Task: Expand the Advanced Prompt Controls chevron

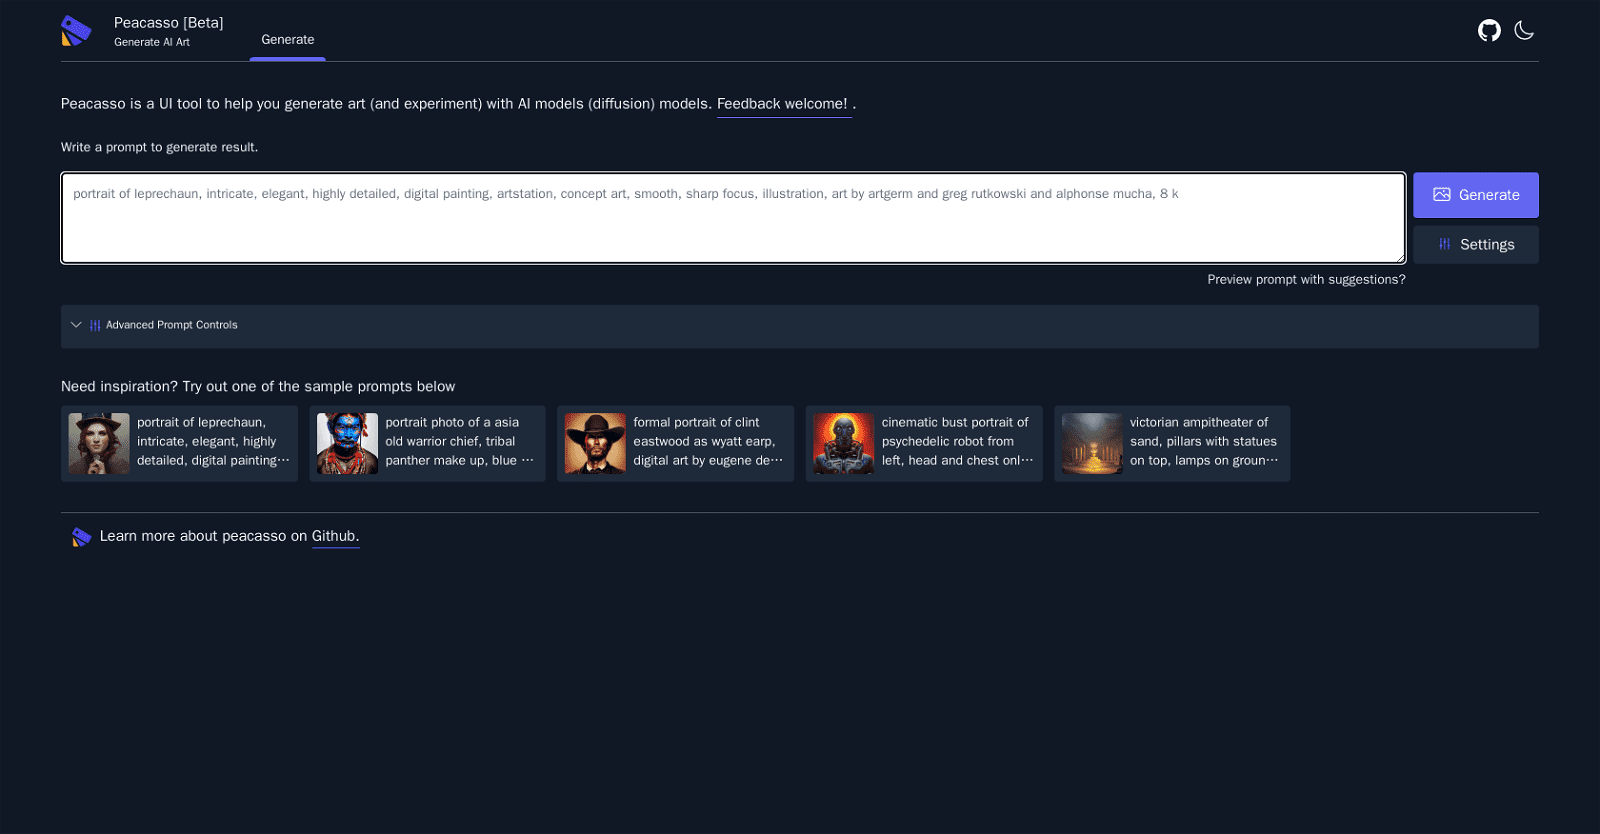Action: click(76, 325)
